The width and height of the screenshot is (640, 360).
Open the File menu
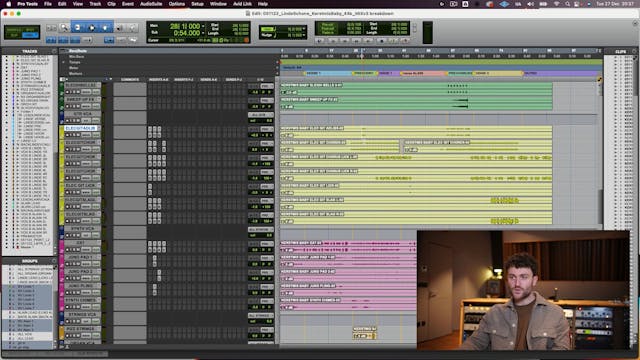click(x=48, y=4)
